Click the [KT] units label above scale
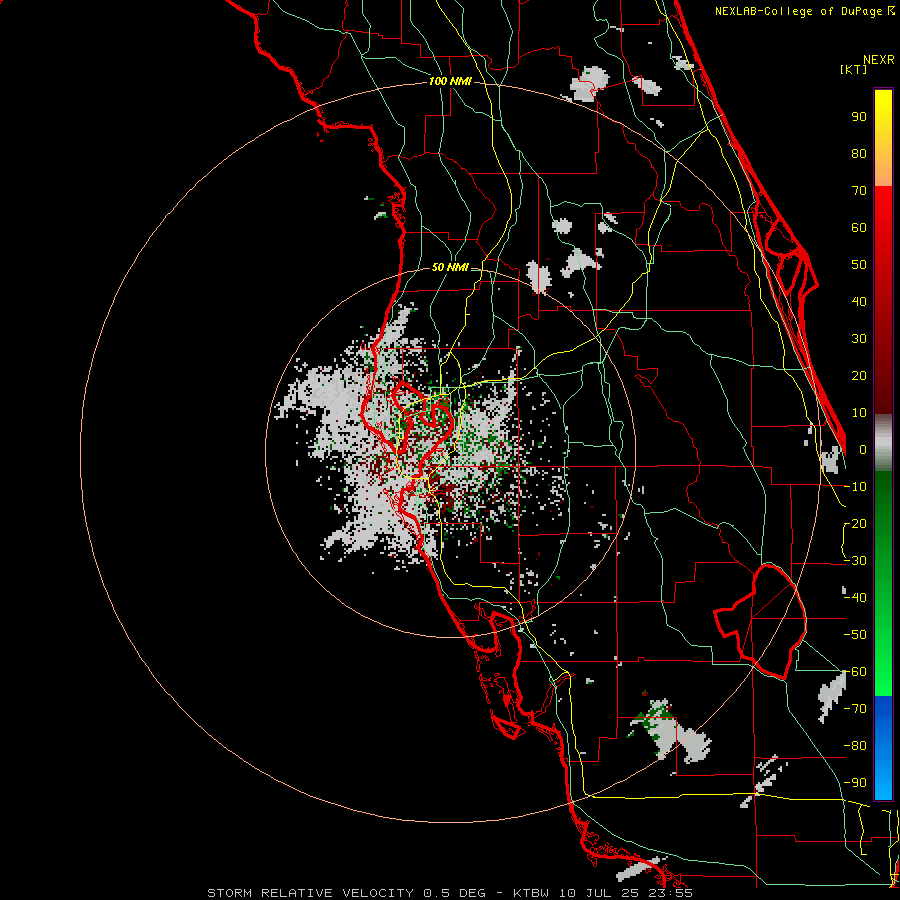Image resolution: width=900 pixels, height=900 pixels. pyautogui.click(x=854, y=69)
